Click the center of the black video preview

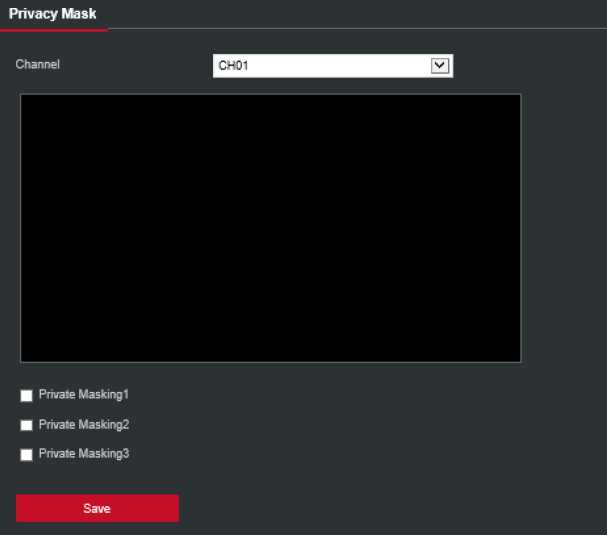click(x=270, y=228)
